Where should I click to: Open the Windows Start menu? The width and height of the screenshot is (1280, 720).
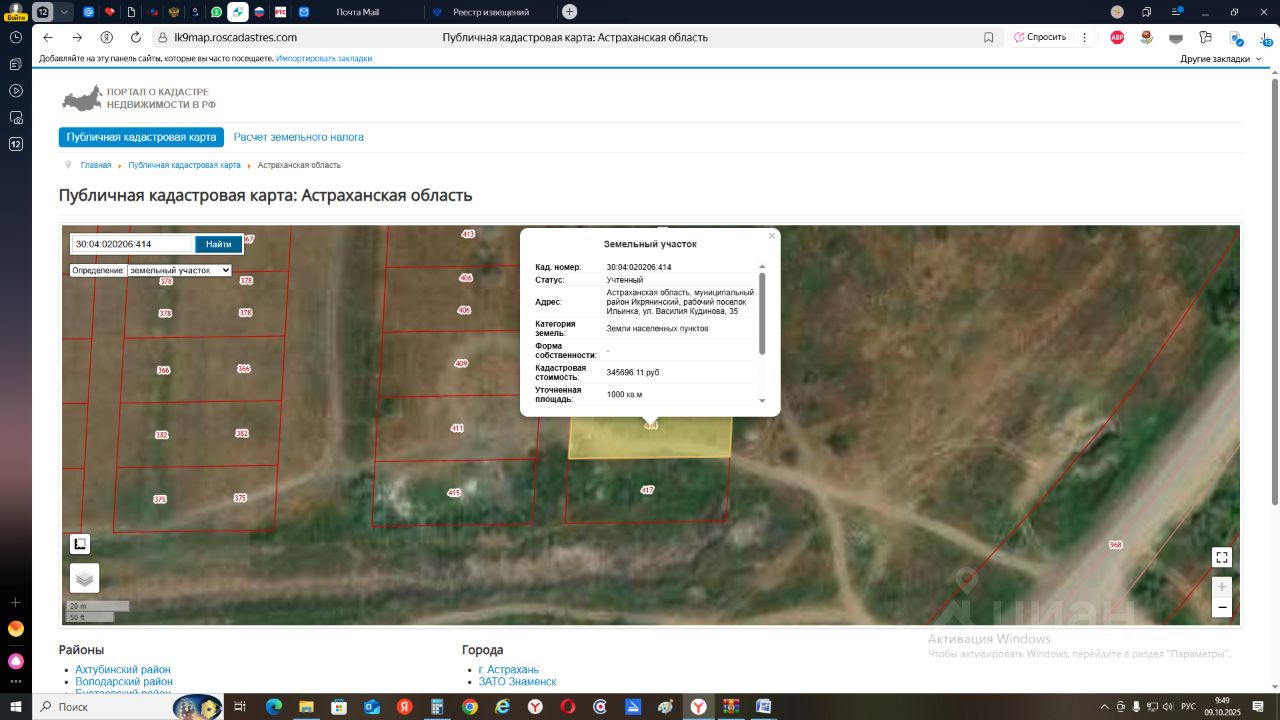(x=15, y=707)
